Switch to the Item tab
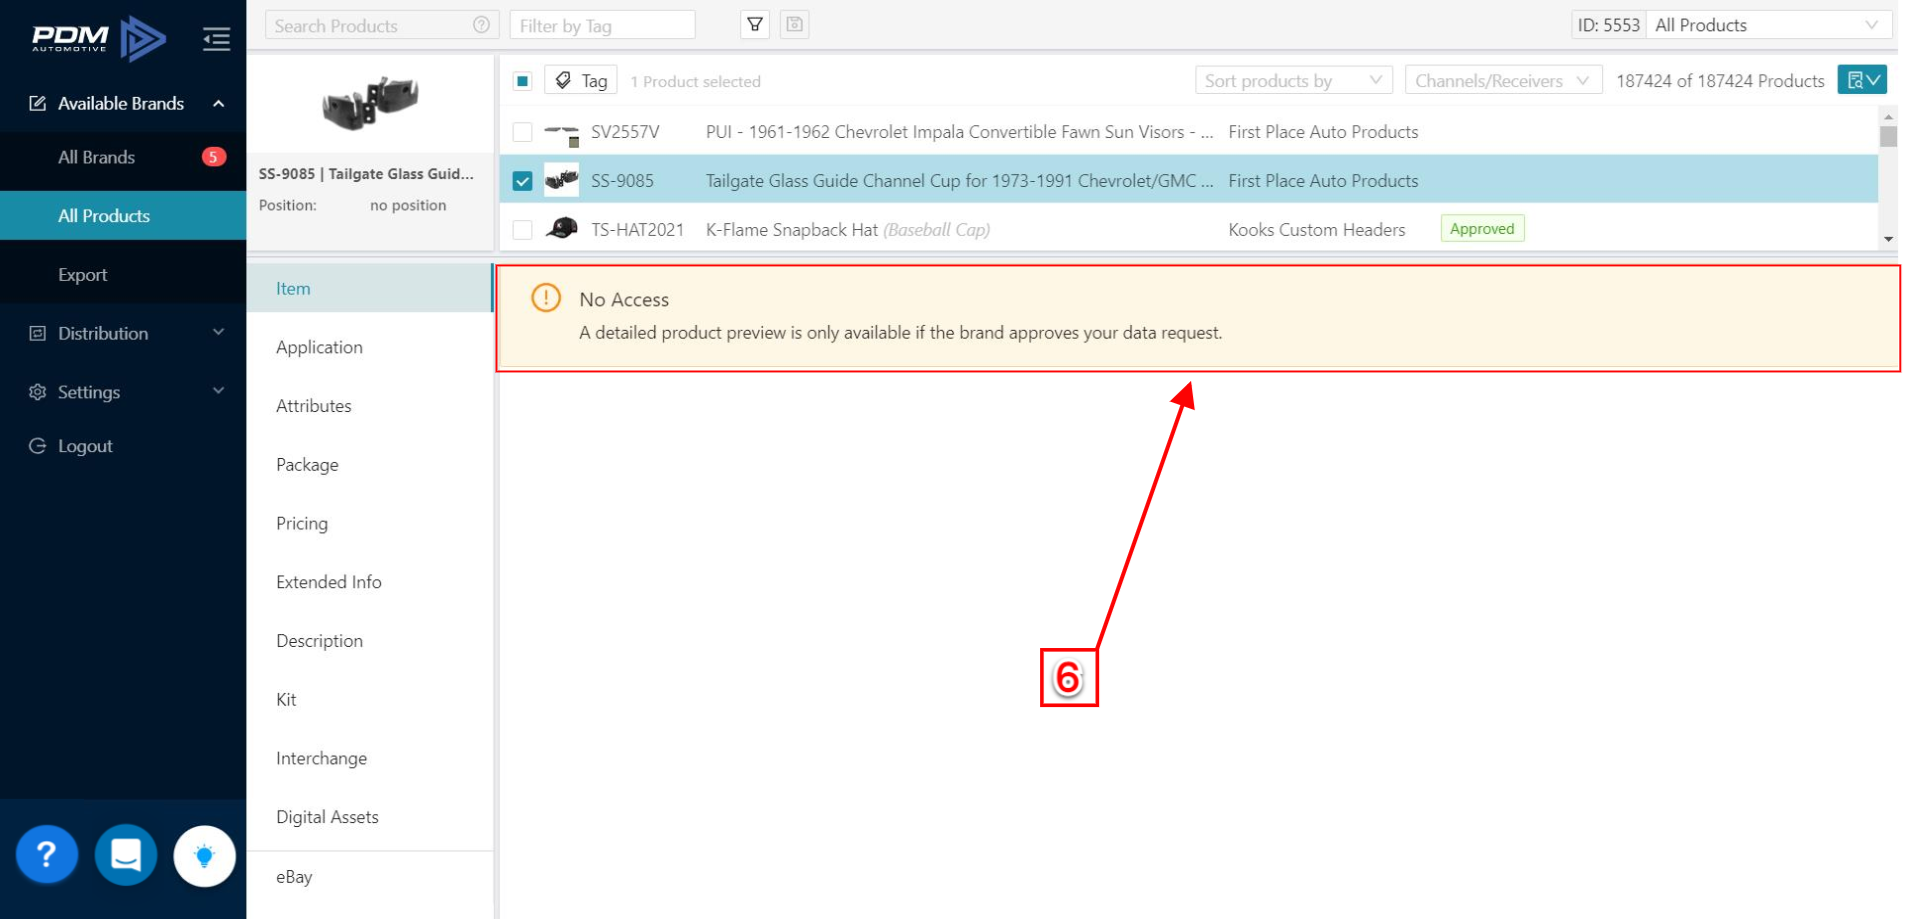Viewport: 1912px width, 919px height. tap(370, 288)
